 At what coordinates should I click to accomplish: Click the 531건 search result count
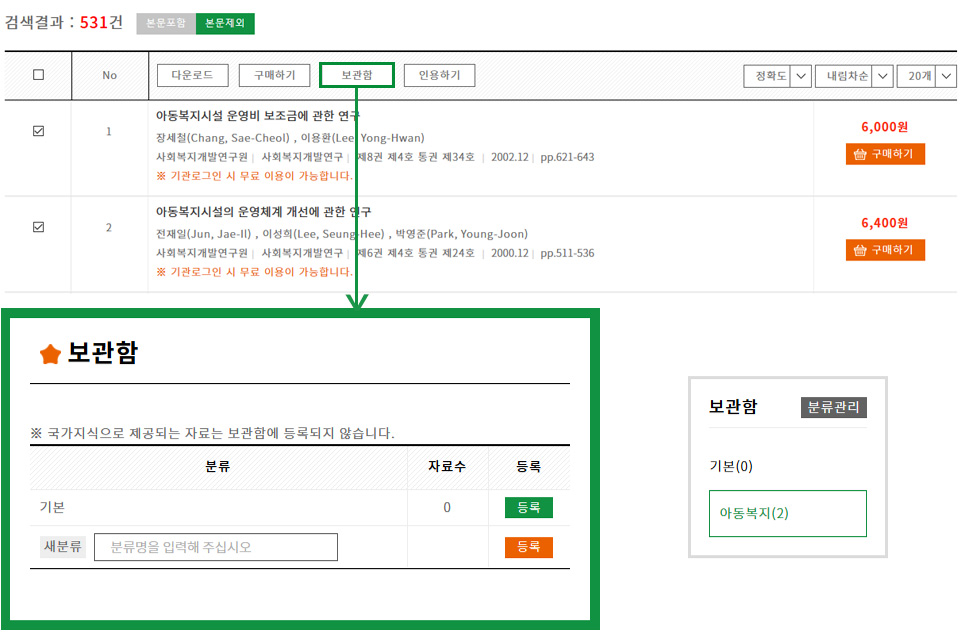(101, 23)
